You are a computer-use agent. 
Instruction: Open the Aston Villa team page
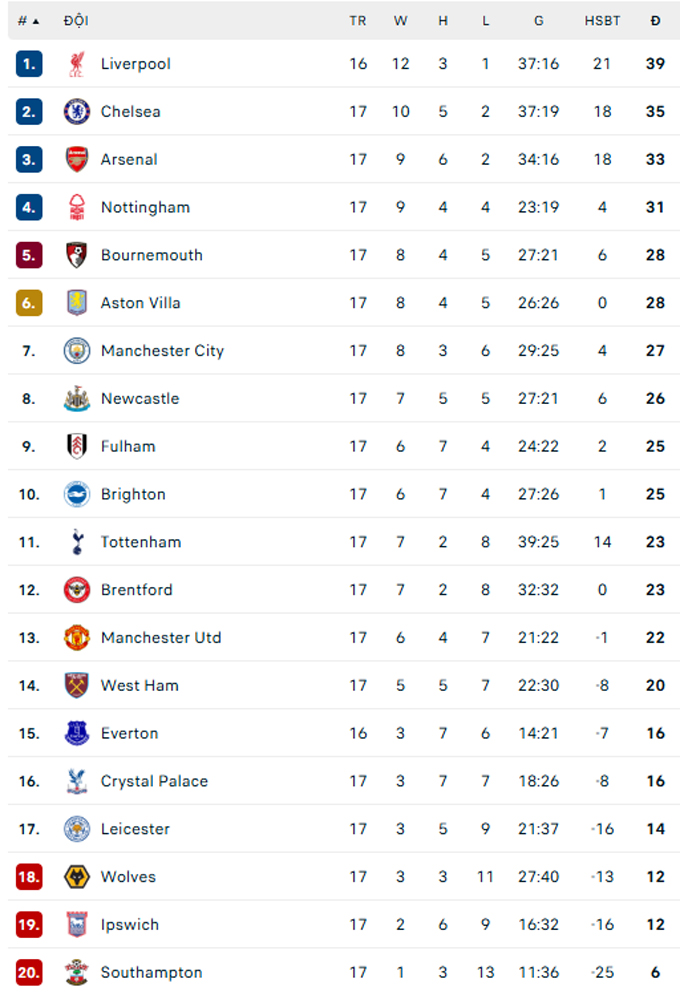(140, 303)
